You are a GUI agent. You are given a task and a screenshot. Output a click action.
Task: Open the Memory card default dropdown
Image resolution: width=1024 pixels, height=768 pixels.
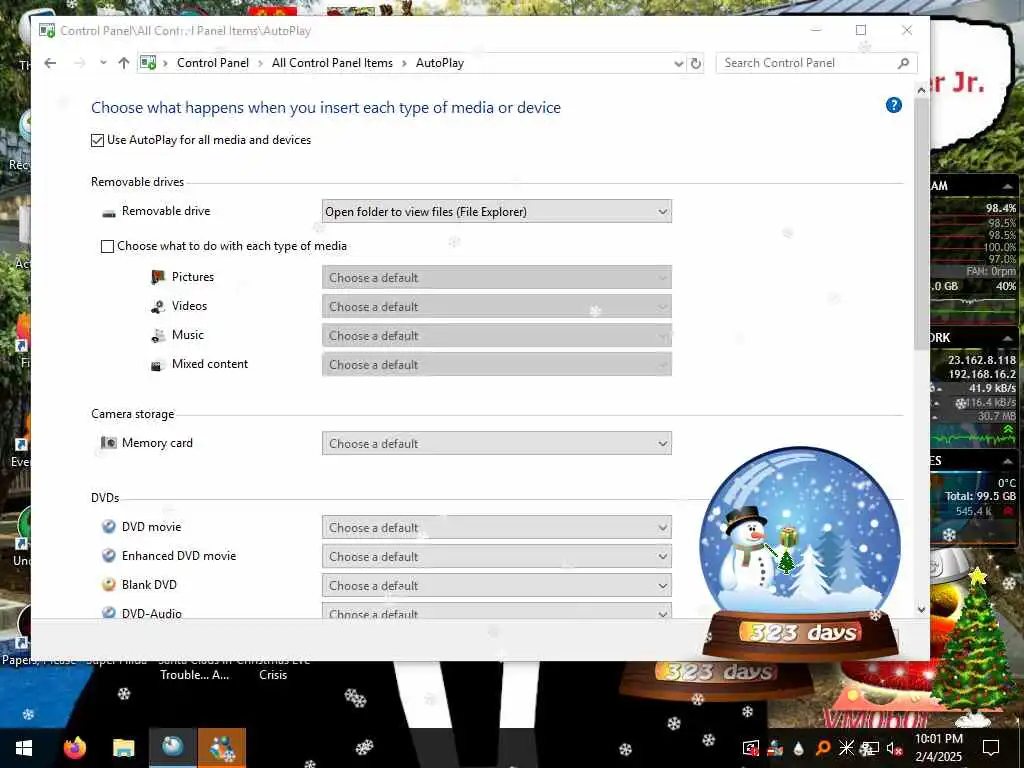coord(496,443)
